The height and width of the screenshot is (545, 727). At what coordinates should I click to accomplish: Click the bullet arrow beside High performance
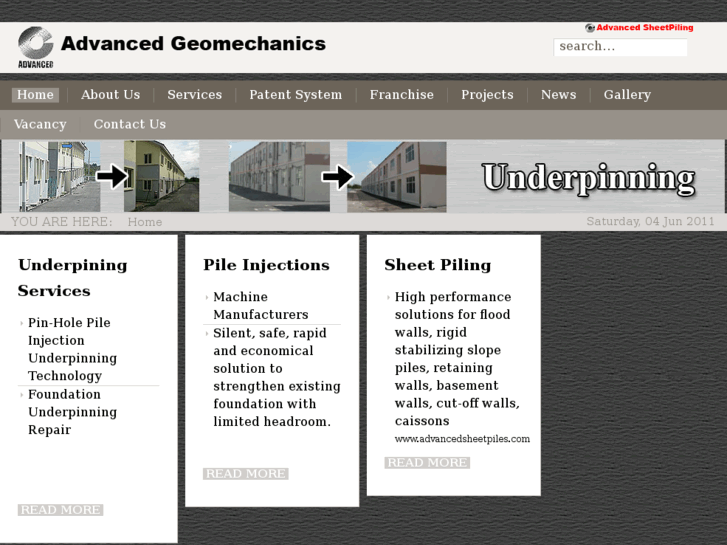388,297
